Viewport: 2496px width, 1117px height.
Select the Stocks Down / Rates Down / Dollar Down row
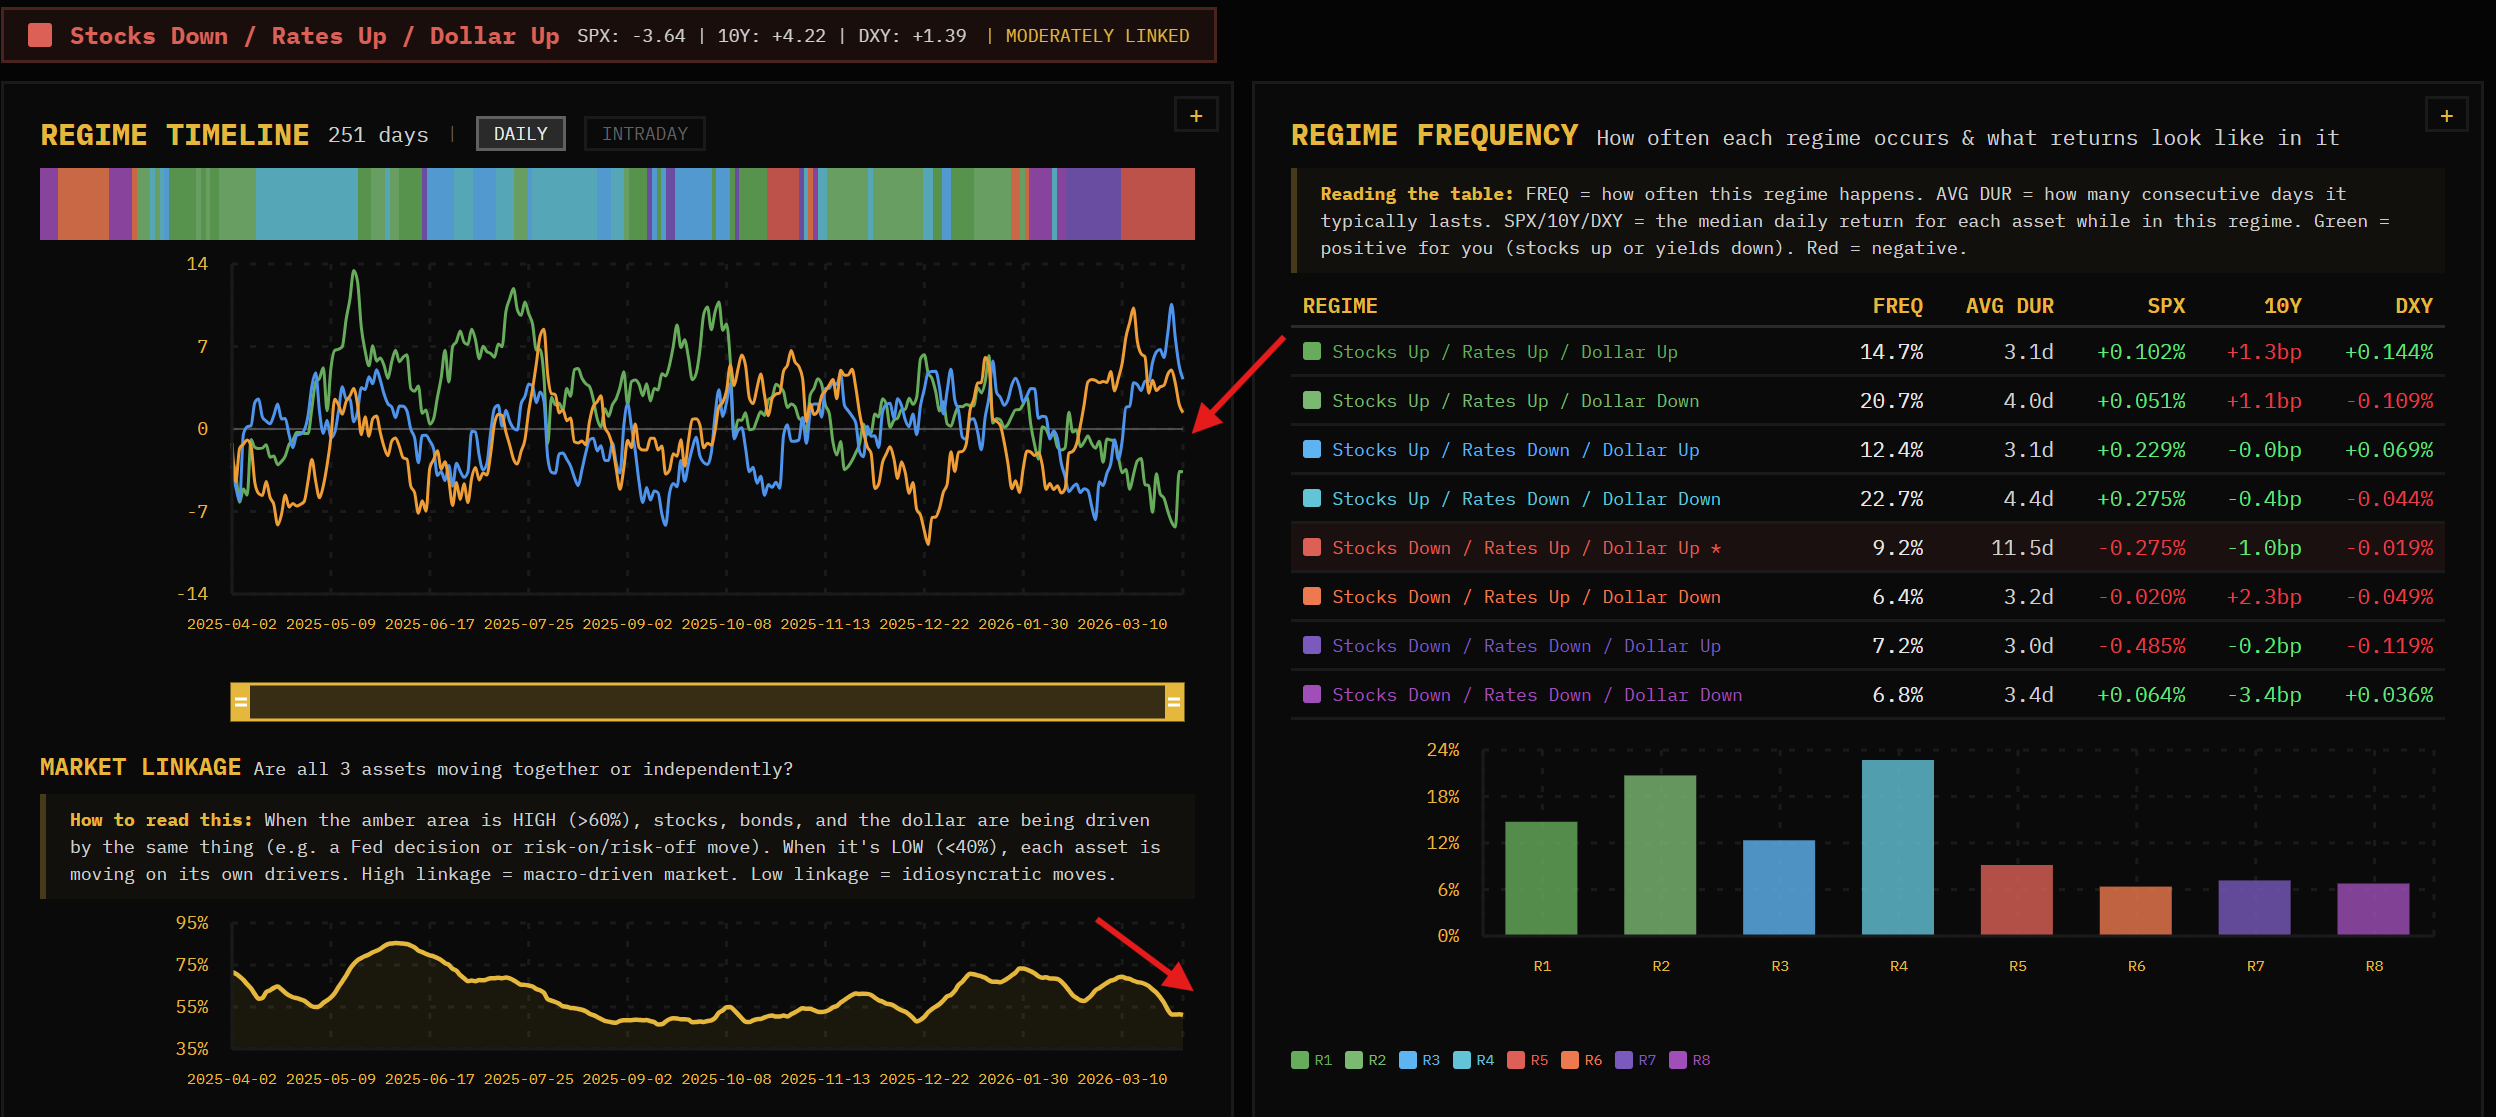point(1868,695)
